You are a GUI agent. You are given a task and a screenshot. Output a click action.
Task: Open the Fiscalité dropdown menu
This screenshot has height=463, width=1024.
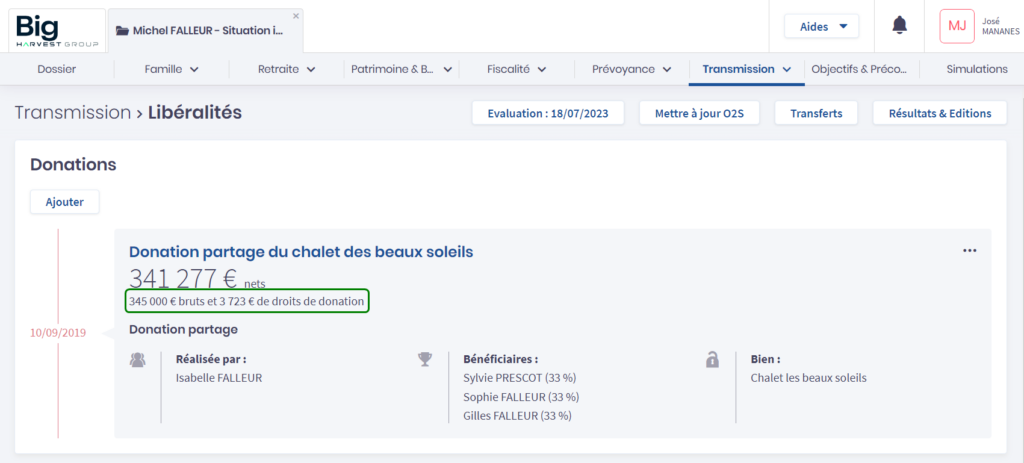pos(516,69)
